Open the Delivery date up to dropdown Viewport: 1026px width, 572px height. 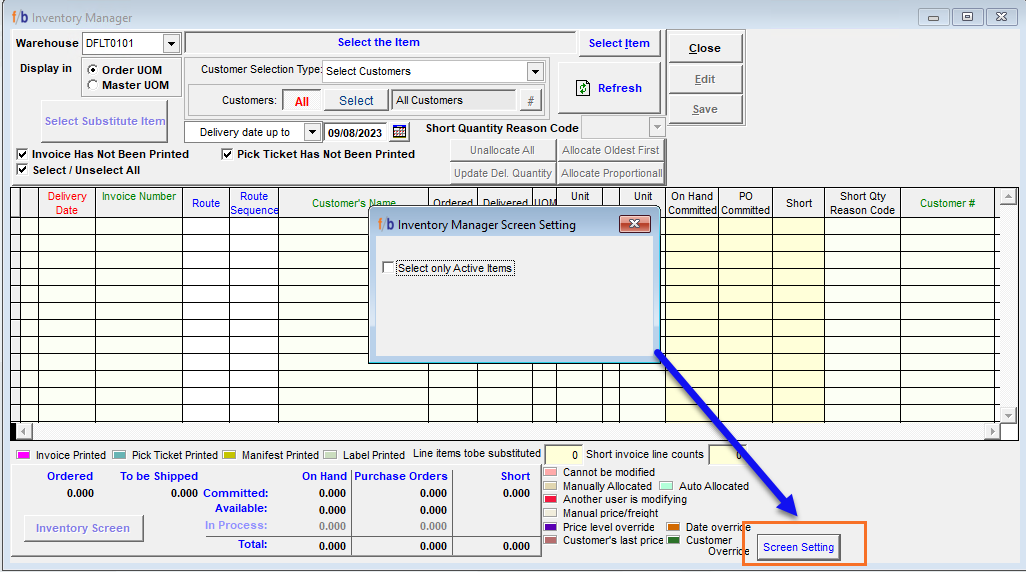point(311,132)
